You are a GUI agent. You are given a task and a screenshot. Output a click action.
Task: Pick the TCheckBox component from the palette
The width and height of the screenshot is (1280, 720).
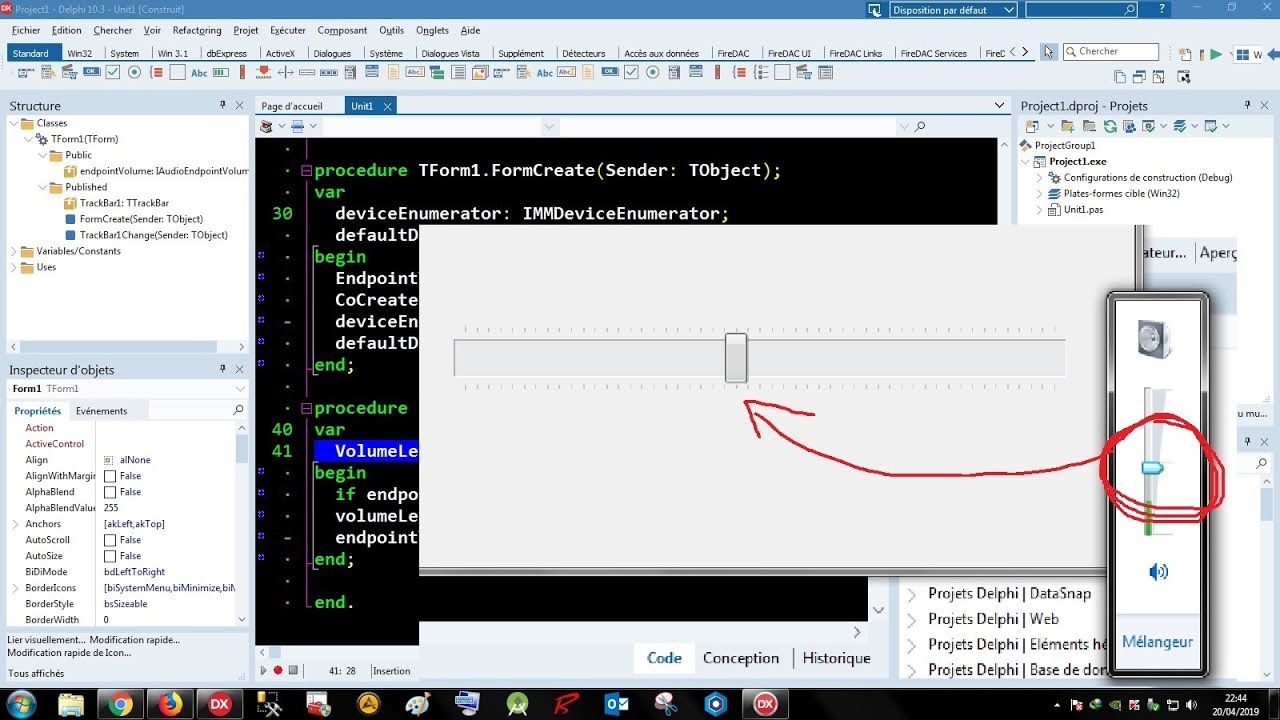tap(113, 72)
